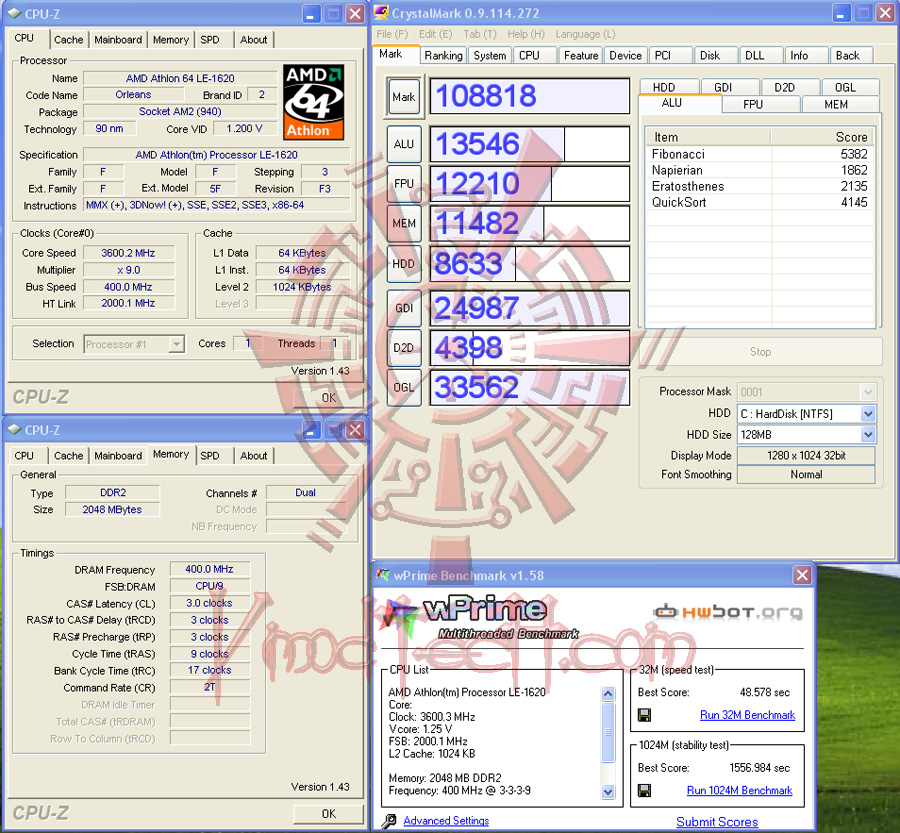The image size is (900, 833).
Task: Click the Font Smoothing Normal button
Action: click(806, 474)
